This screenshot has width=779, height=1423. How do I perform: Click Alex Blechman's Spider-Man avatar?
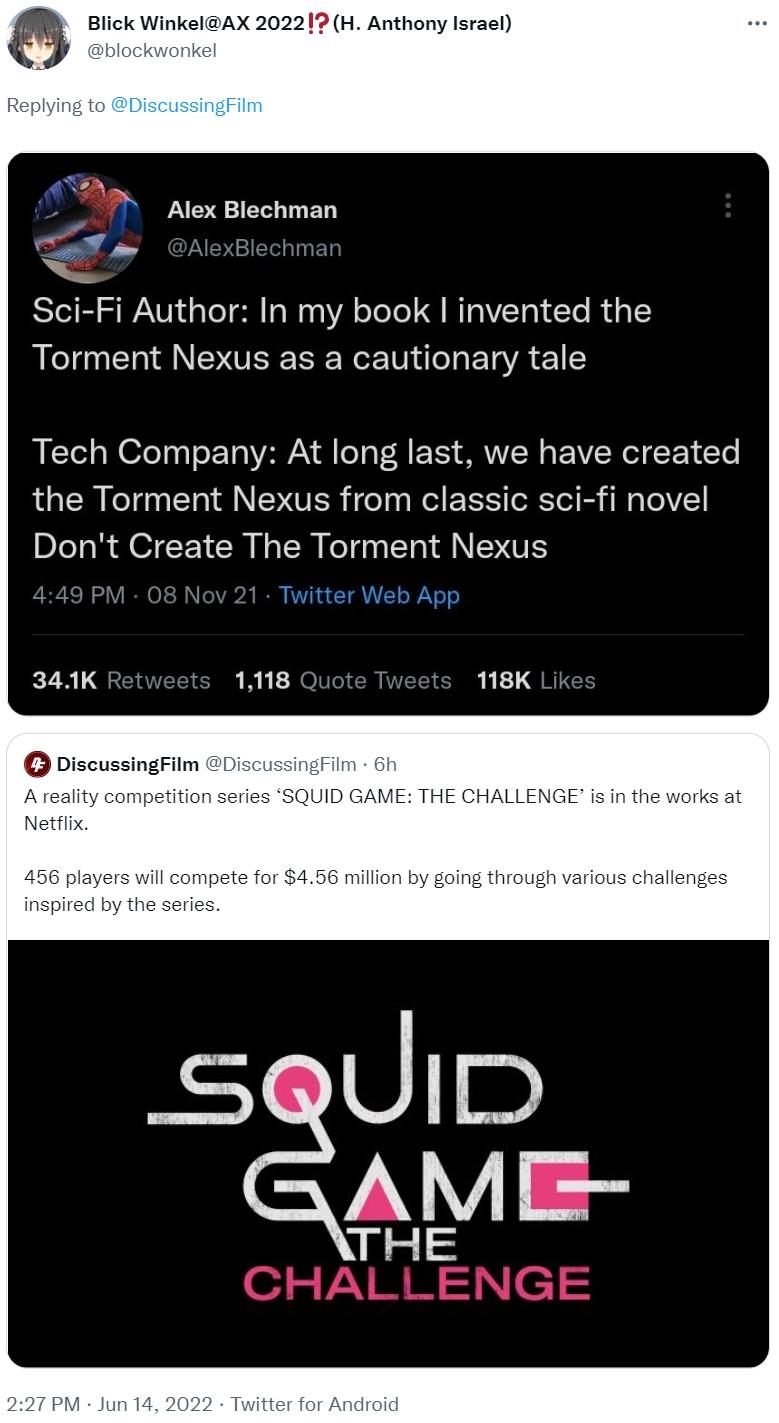pyautogui.click(x=88, y=228)
